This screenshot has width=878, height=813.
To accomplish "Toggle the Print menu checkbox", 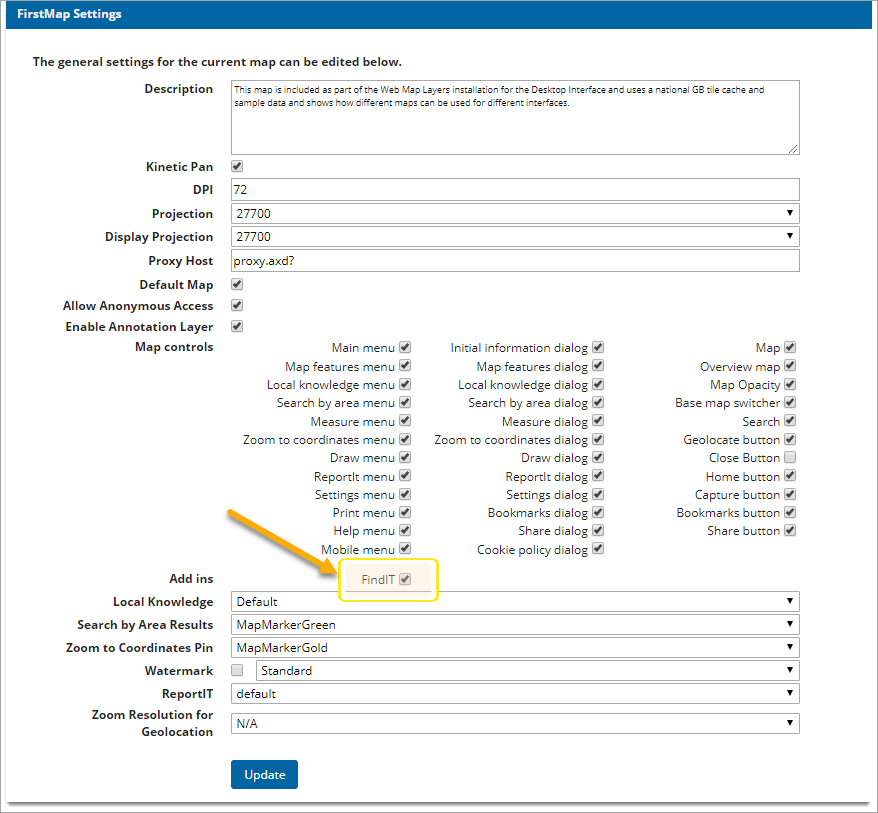I will pos(405,512).
